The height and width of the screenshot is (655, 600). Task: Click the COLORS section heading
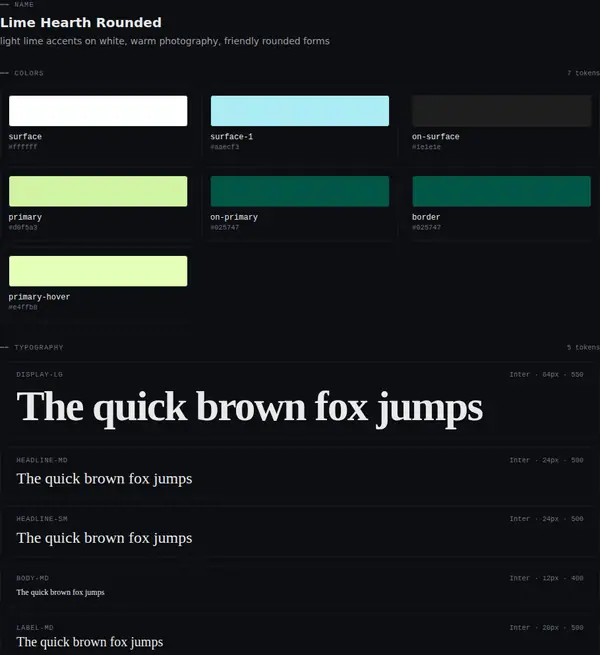coord(29,73)
